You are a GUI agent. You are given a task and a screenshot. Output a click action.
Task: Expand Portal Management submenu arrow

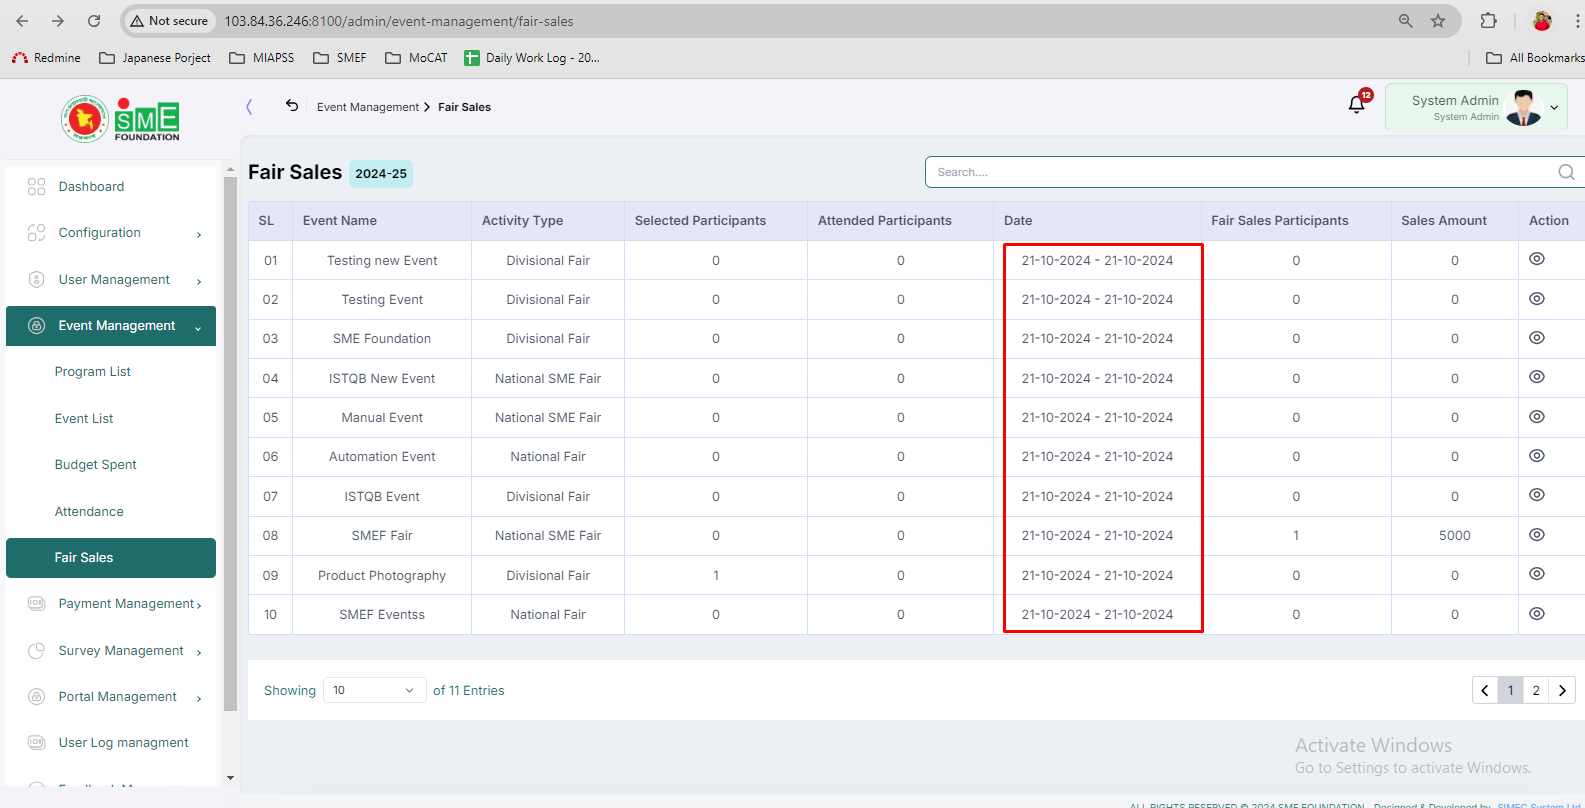(199, 698)
